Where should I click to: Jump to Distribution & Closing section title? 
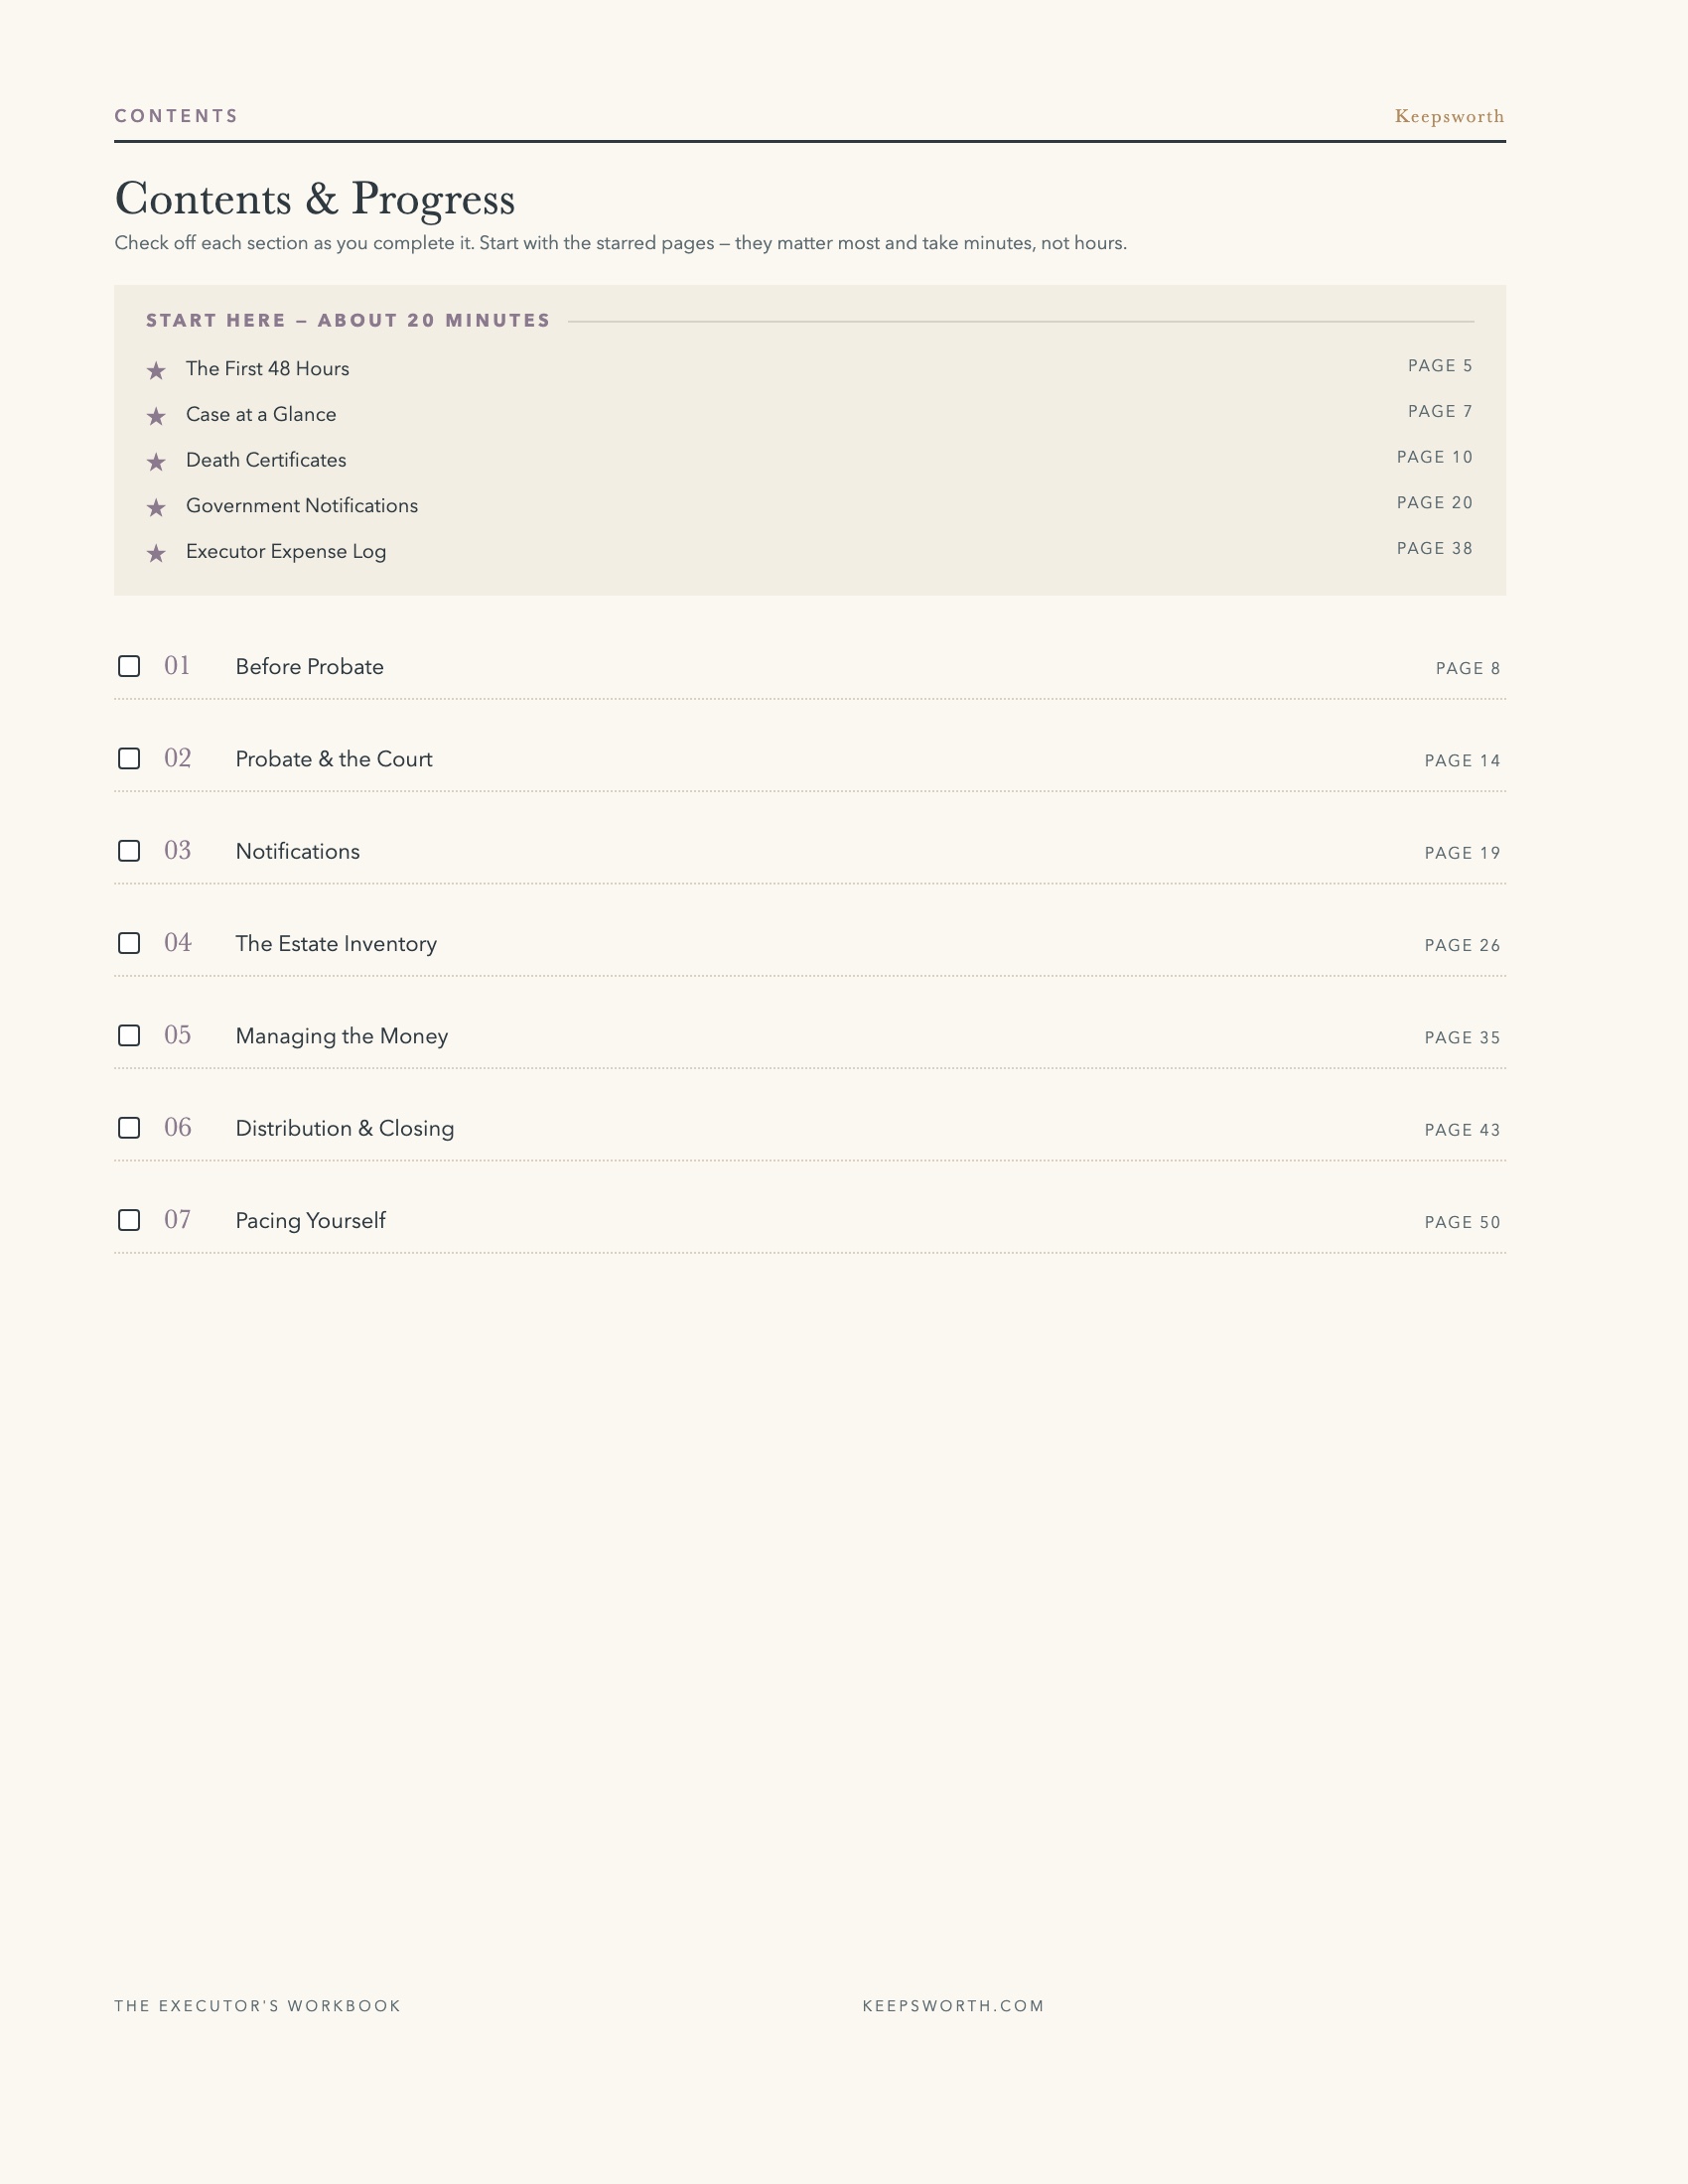point(345,1128)
